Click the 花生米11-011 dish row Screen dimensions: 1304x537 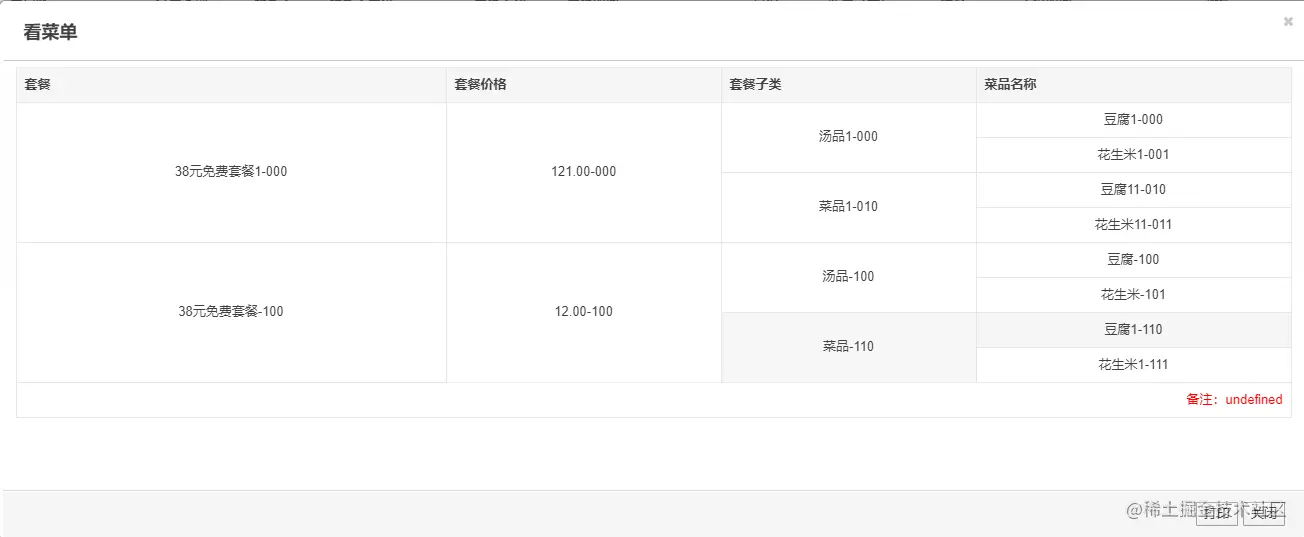click(x=1133, y=225)
